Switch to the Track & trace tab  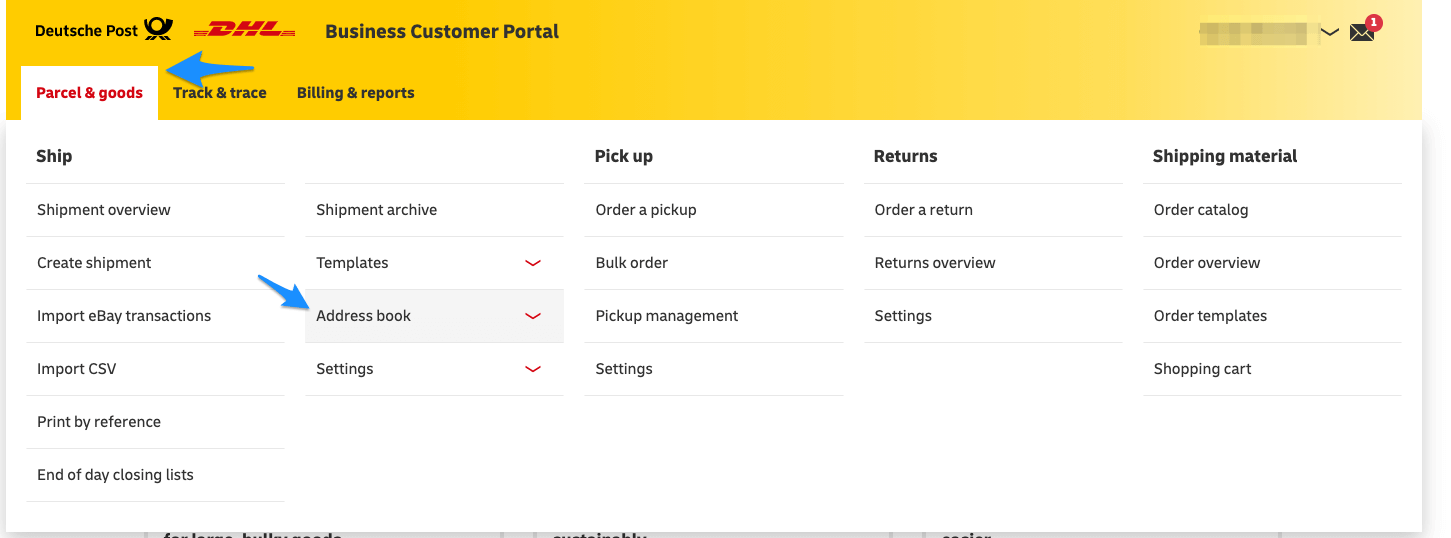tap(220, 93)
